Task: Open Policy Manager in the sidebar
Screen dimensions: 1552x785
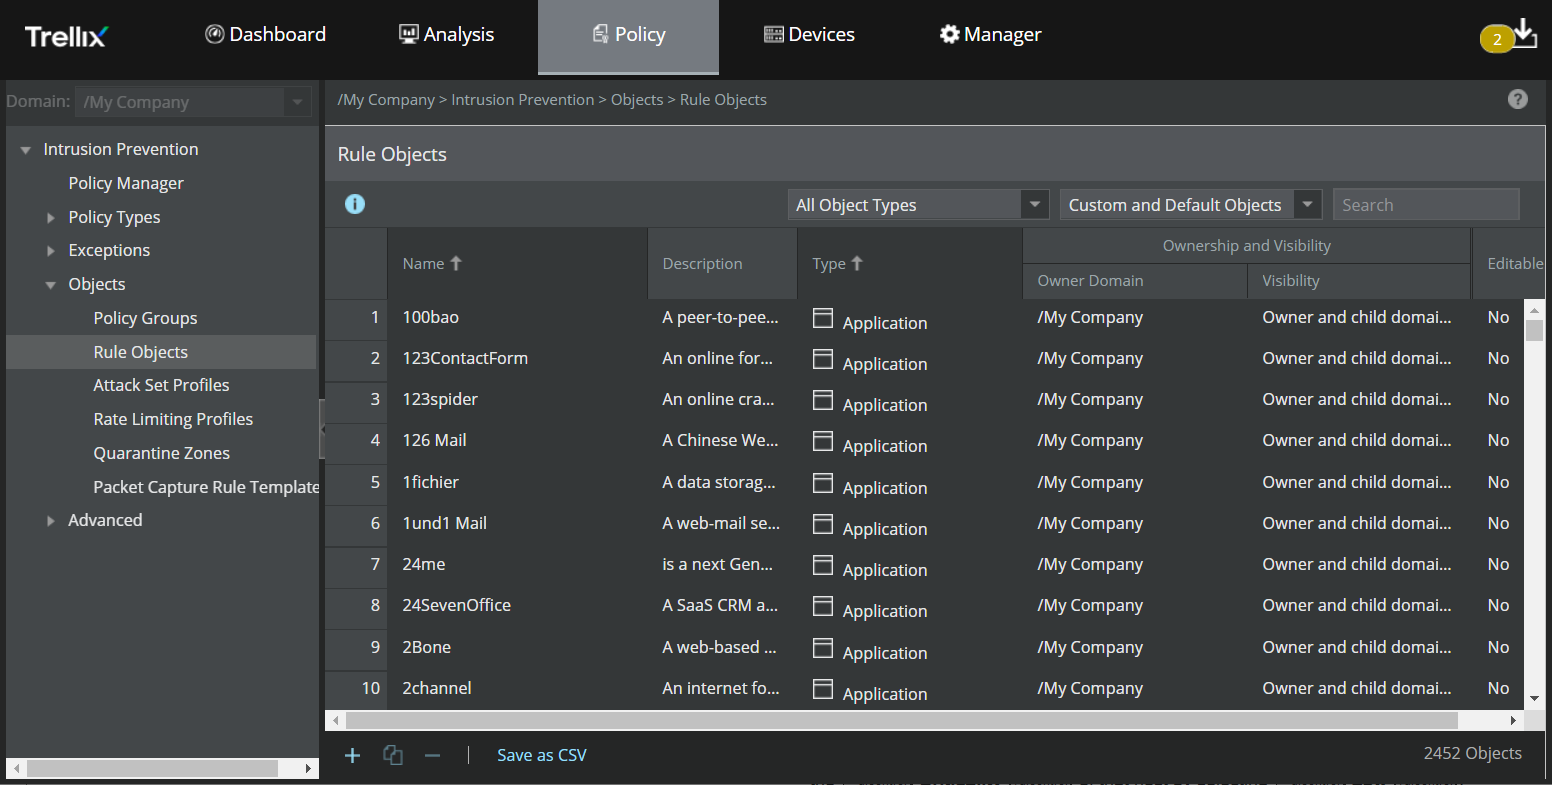Action: [x=126, y=183]
